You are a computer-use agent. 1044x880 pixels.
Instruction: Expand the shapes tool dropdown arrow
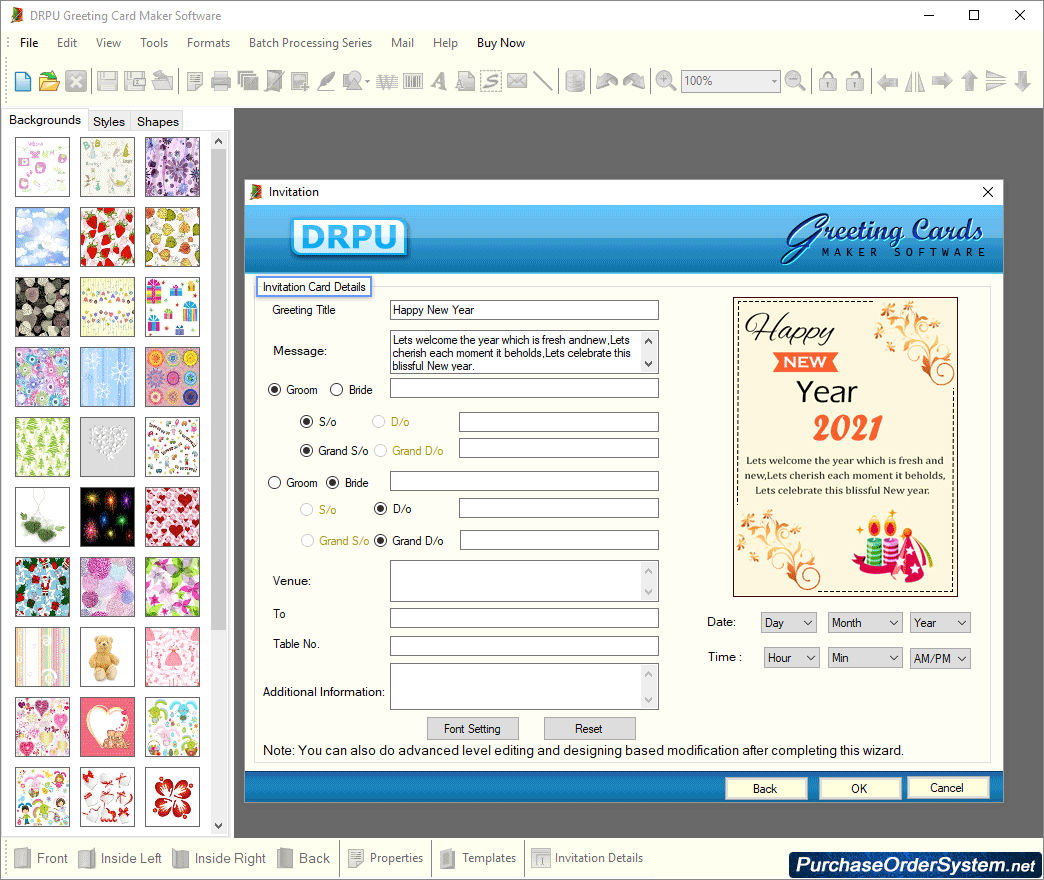point(368,82)
